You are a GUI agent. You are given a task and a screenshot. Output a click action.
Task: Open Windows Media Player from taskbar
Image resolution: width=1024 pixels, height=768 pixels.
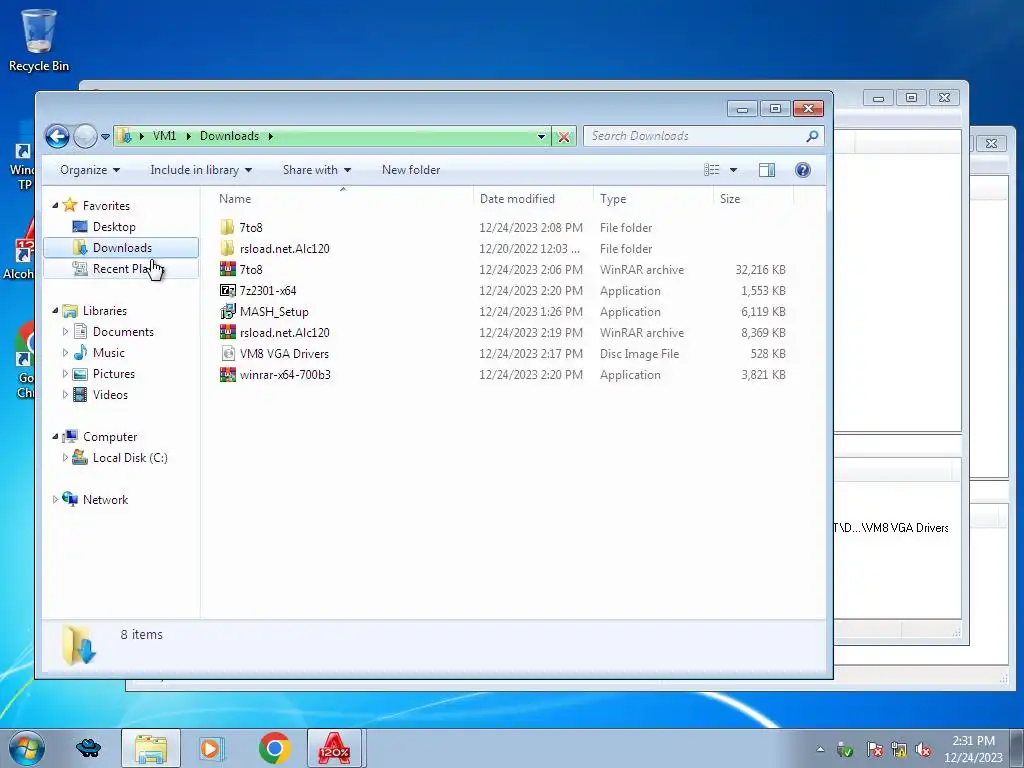pos(212,748)
